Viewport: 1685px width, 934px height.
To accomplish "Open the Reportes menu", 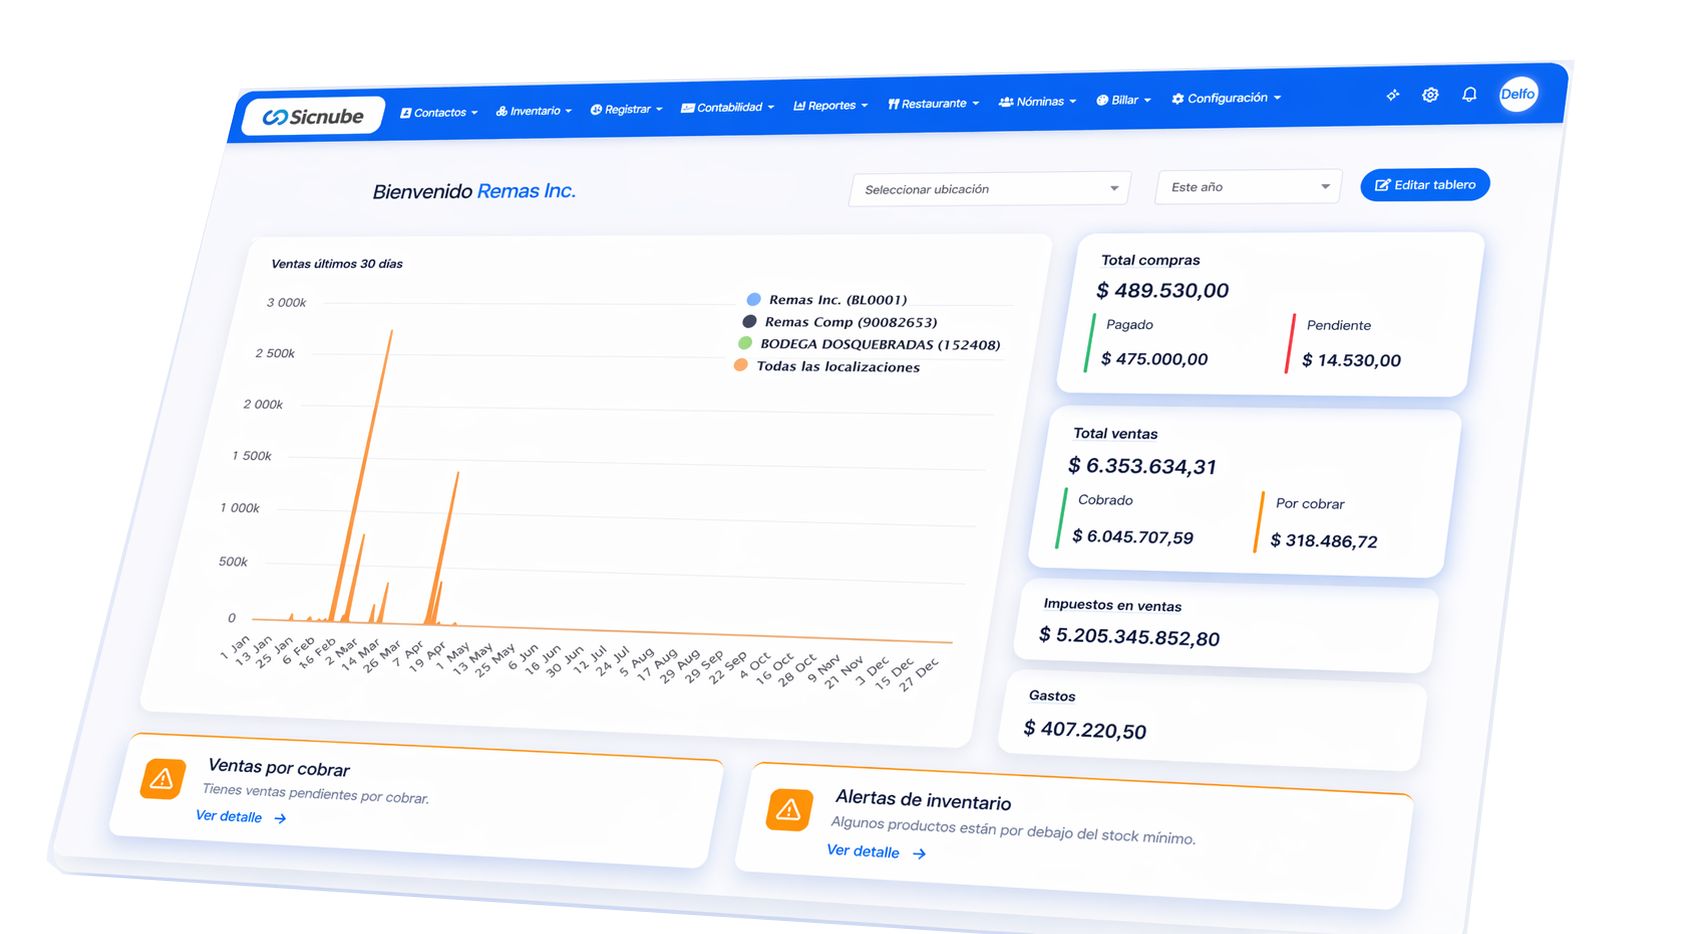I will pyautogui.click(x=829, y=105).
